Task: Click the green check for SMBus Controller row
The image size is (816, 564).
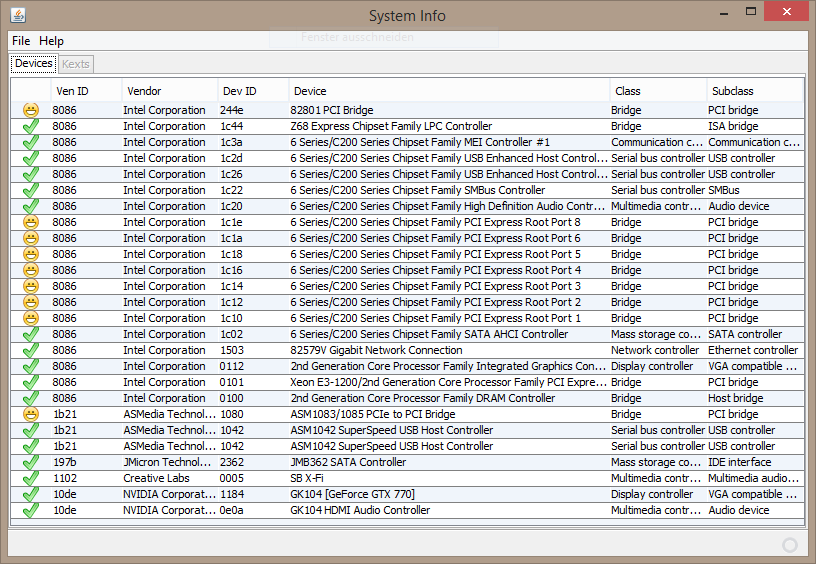Action: 31,190
